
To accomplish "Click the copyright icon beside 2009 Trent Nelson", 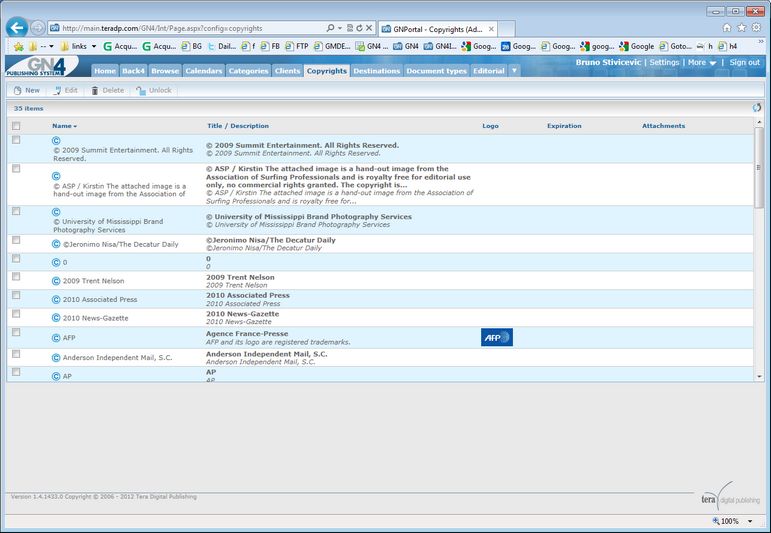I will click(56, 281).
